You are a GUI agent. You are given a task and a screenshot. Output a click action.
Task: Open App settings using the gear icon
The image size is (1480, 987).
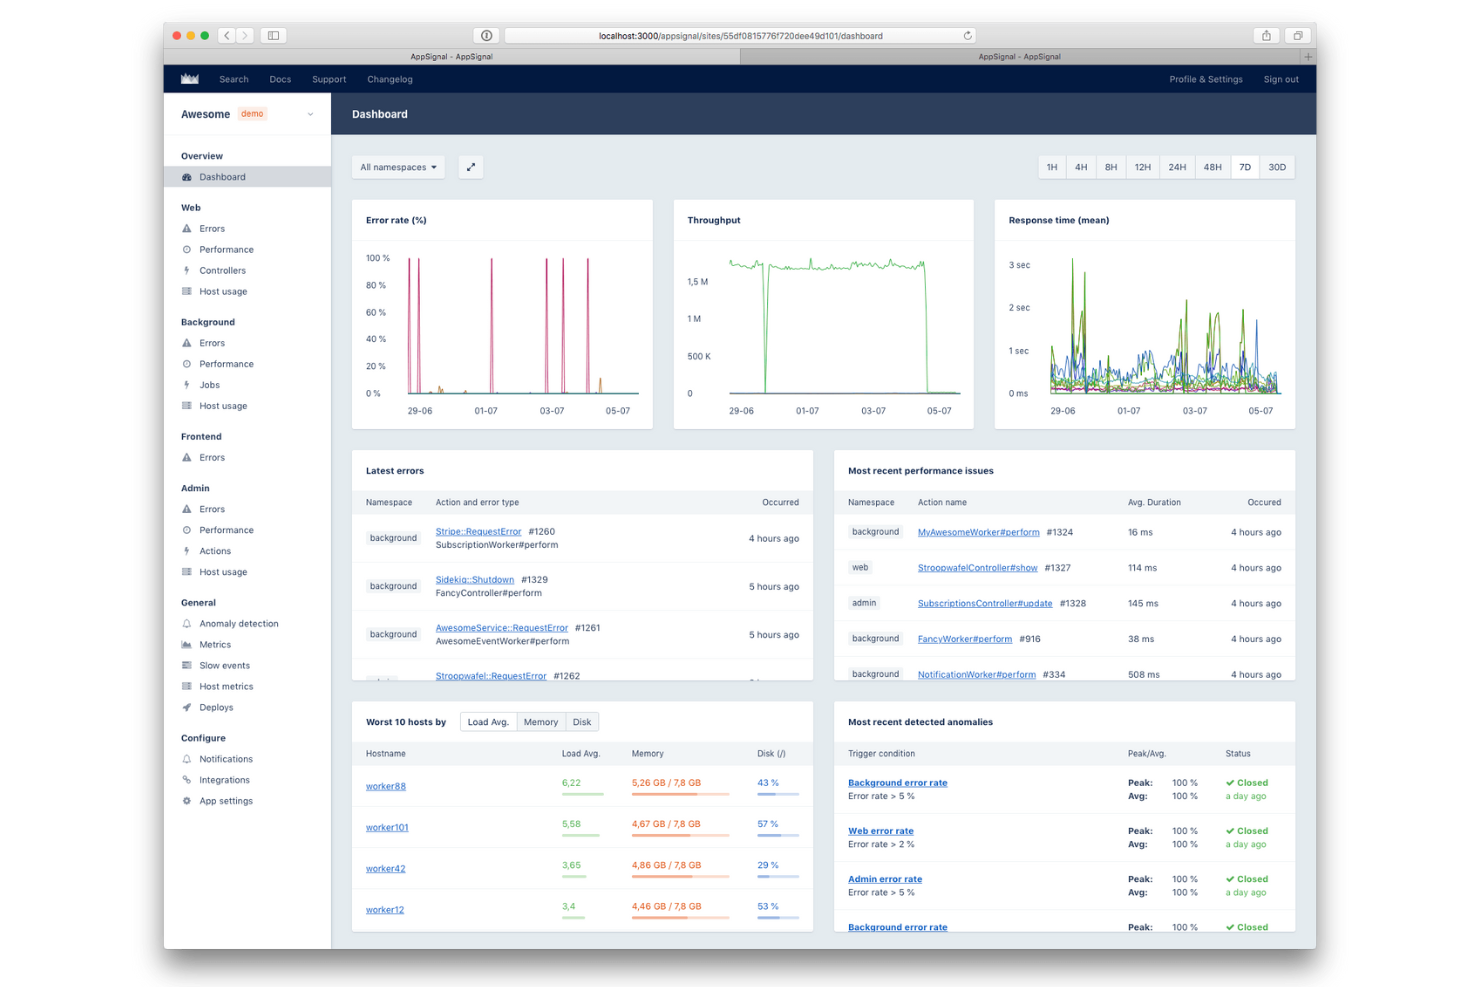click(x=186, y=800)
